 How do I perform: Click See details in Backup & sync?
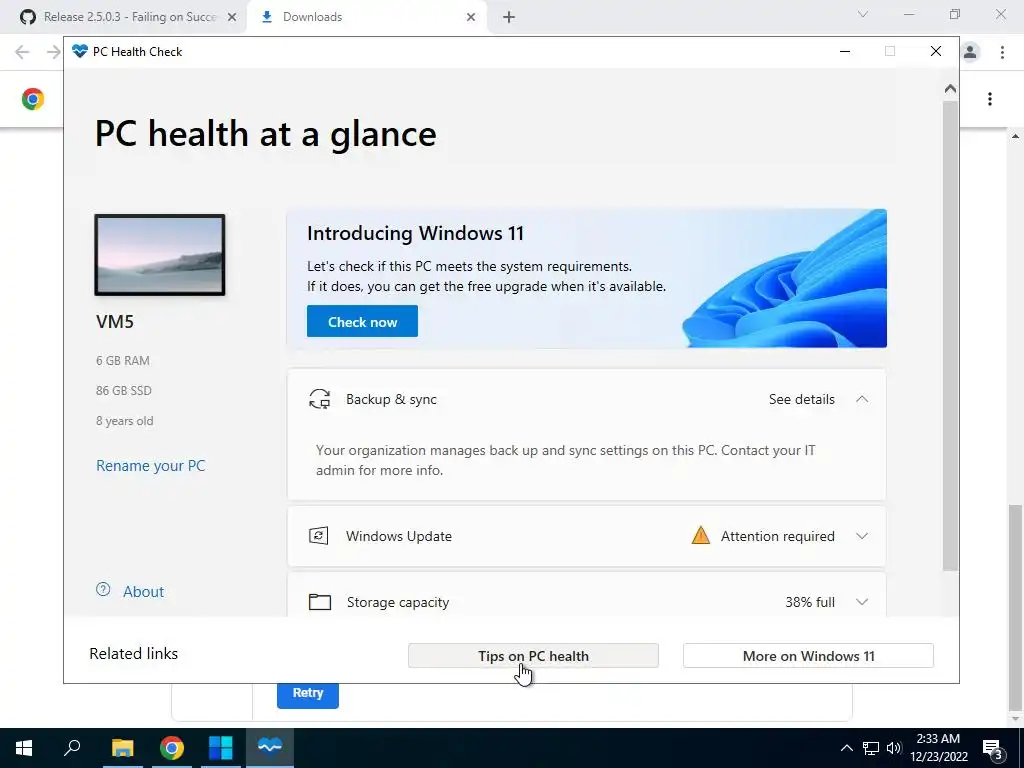(801, 399)
